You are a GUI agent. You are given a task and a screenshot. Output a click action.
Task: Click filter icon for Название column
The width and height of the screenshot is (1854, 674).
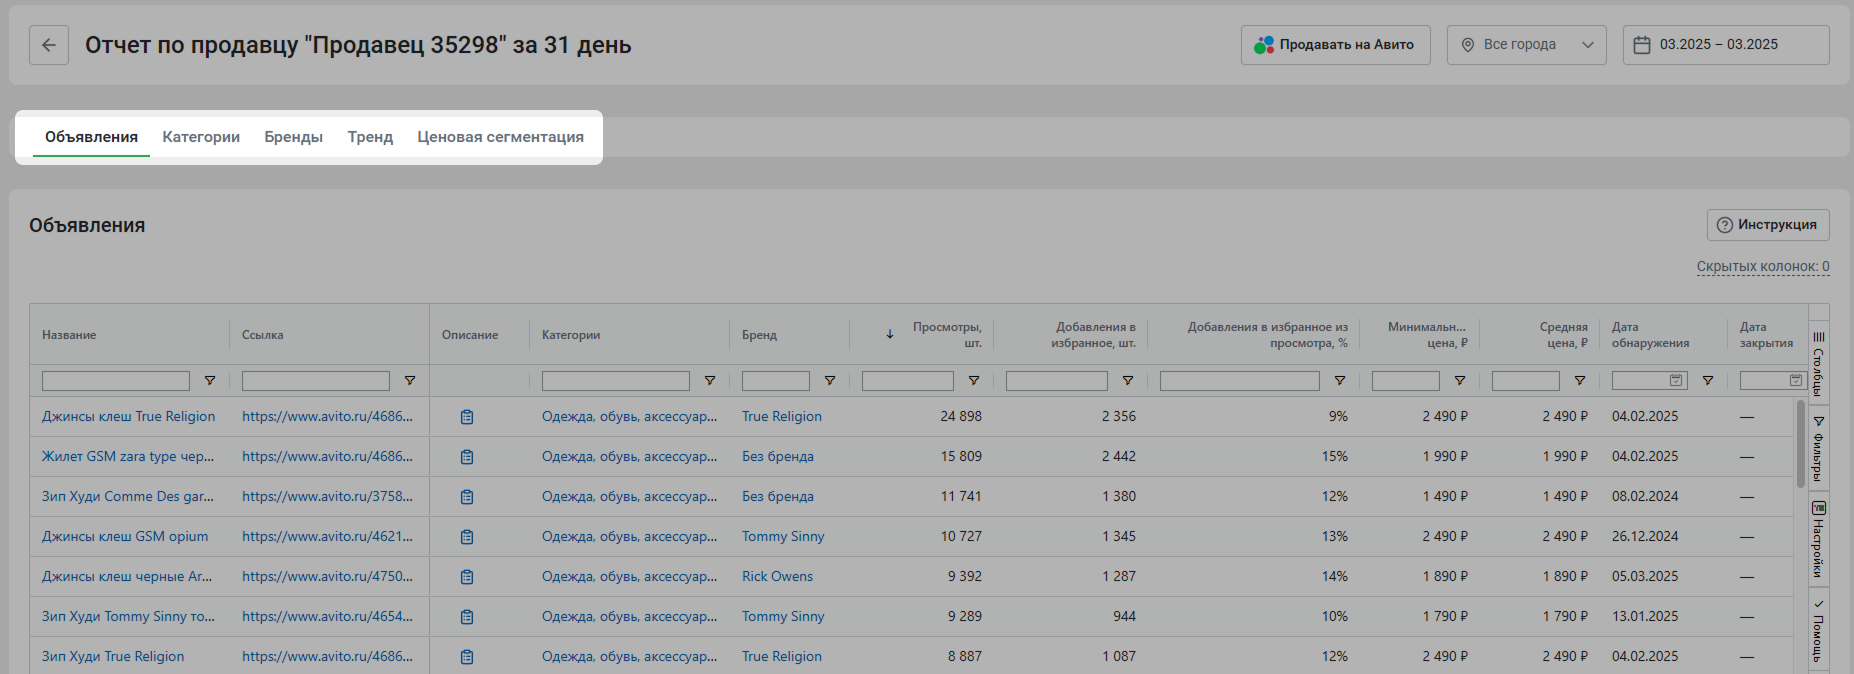(x=210, y=381)
